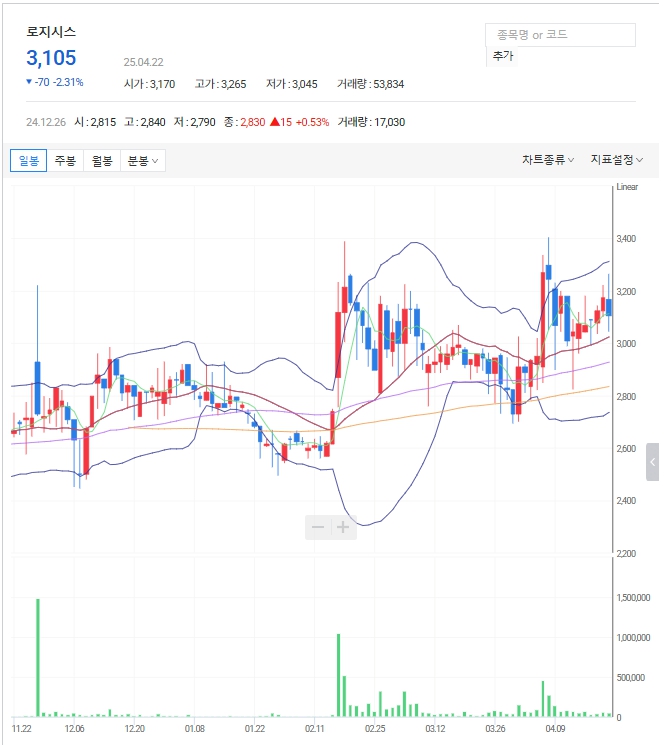Click the 거래량:17,030 volume text
This screenshot has height=745, width=666.
[x=371, y=122]
